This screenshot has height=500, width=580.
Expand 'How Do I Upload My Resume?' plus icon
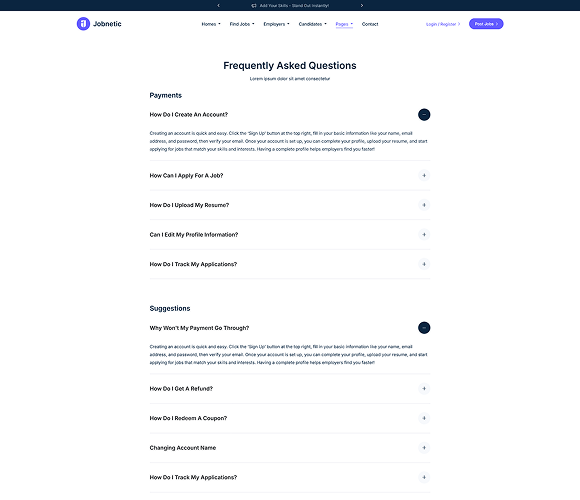point(424,205)
